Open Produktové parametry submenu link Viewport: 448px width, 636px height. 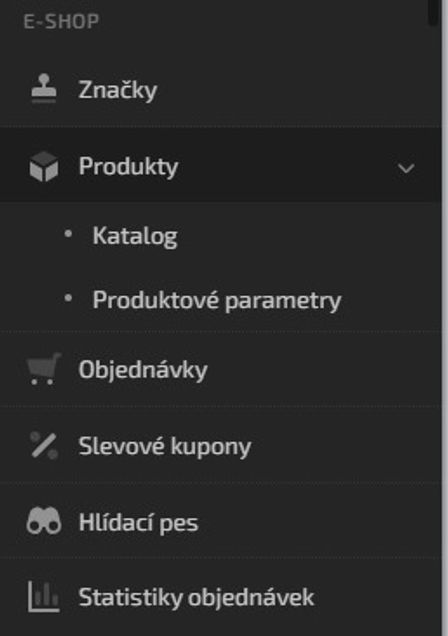click(x=217, y=301)
